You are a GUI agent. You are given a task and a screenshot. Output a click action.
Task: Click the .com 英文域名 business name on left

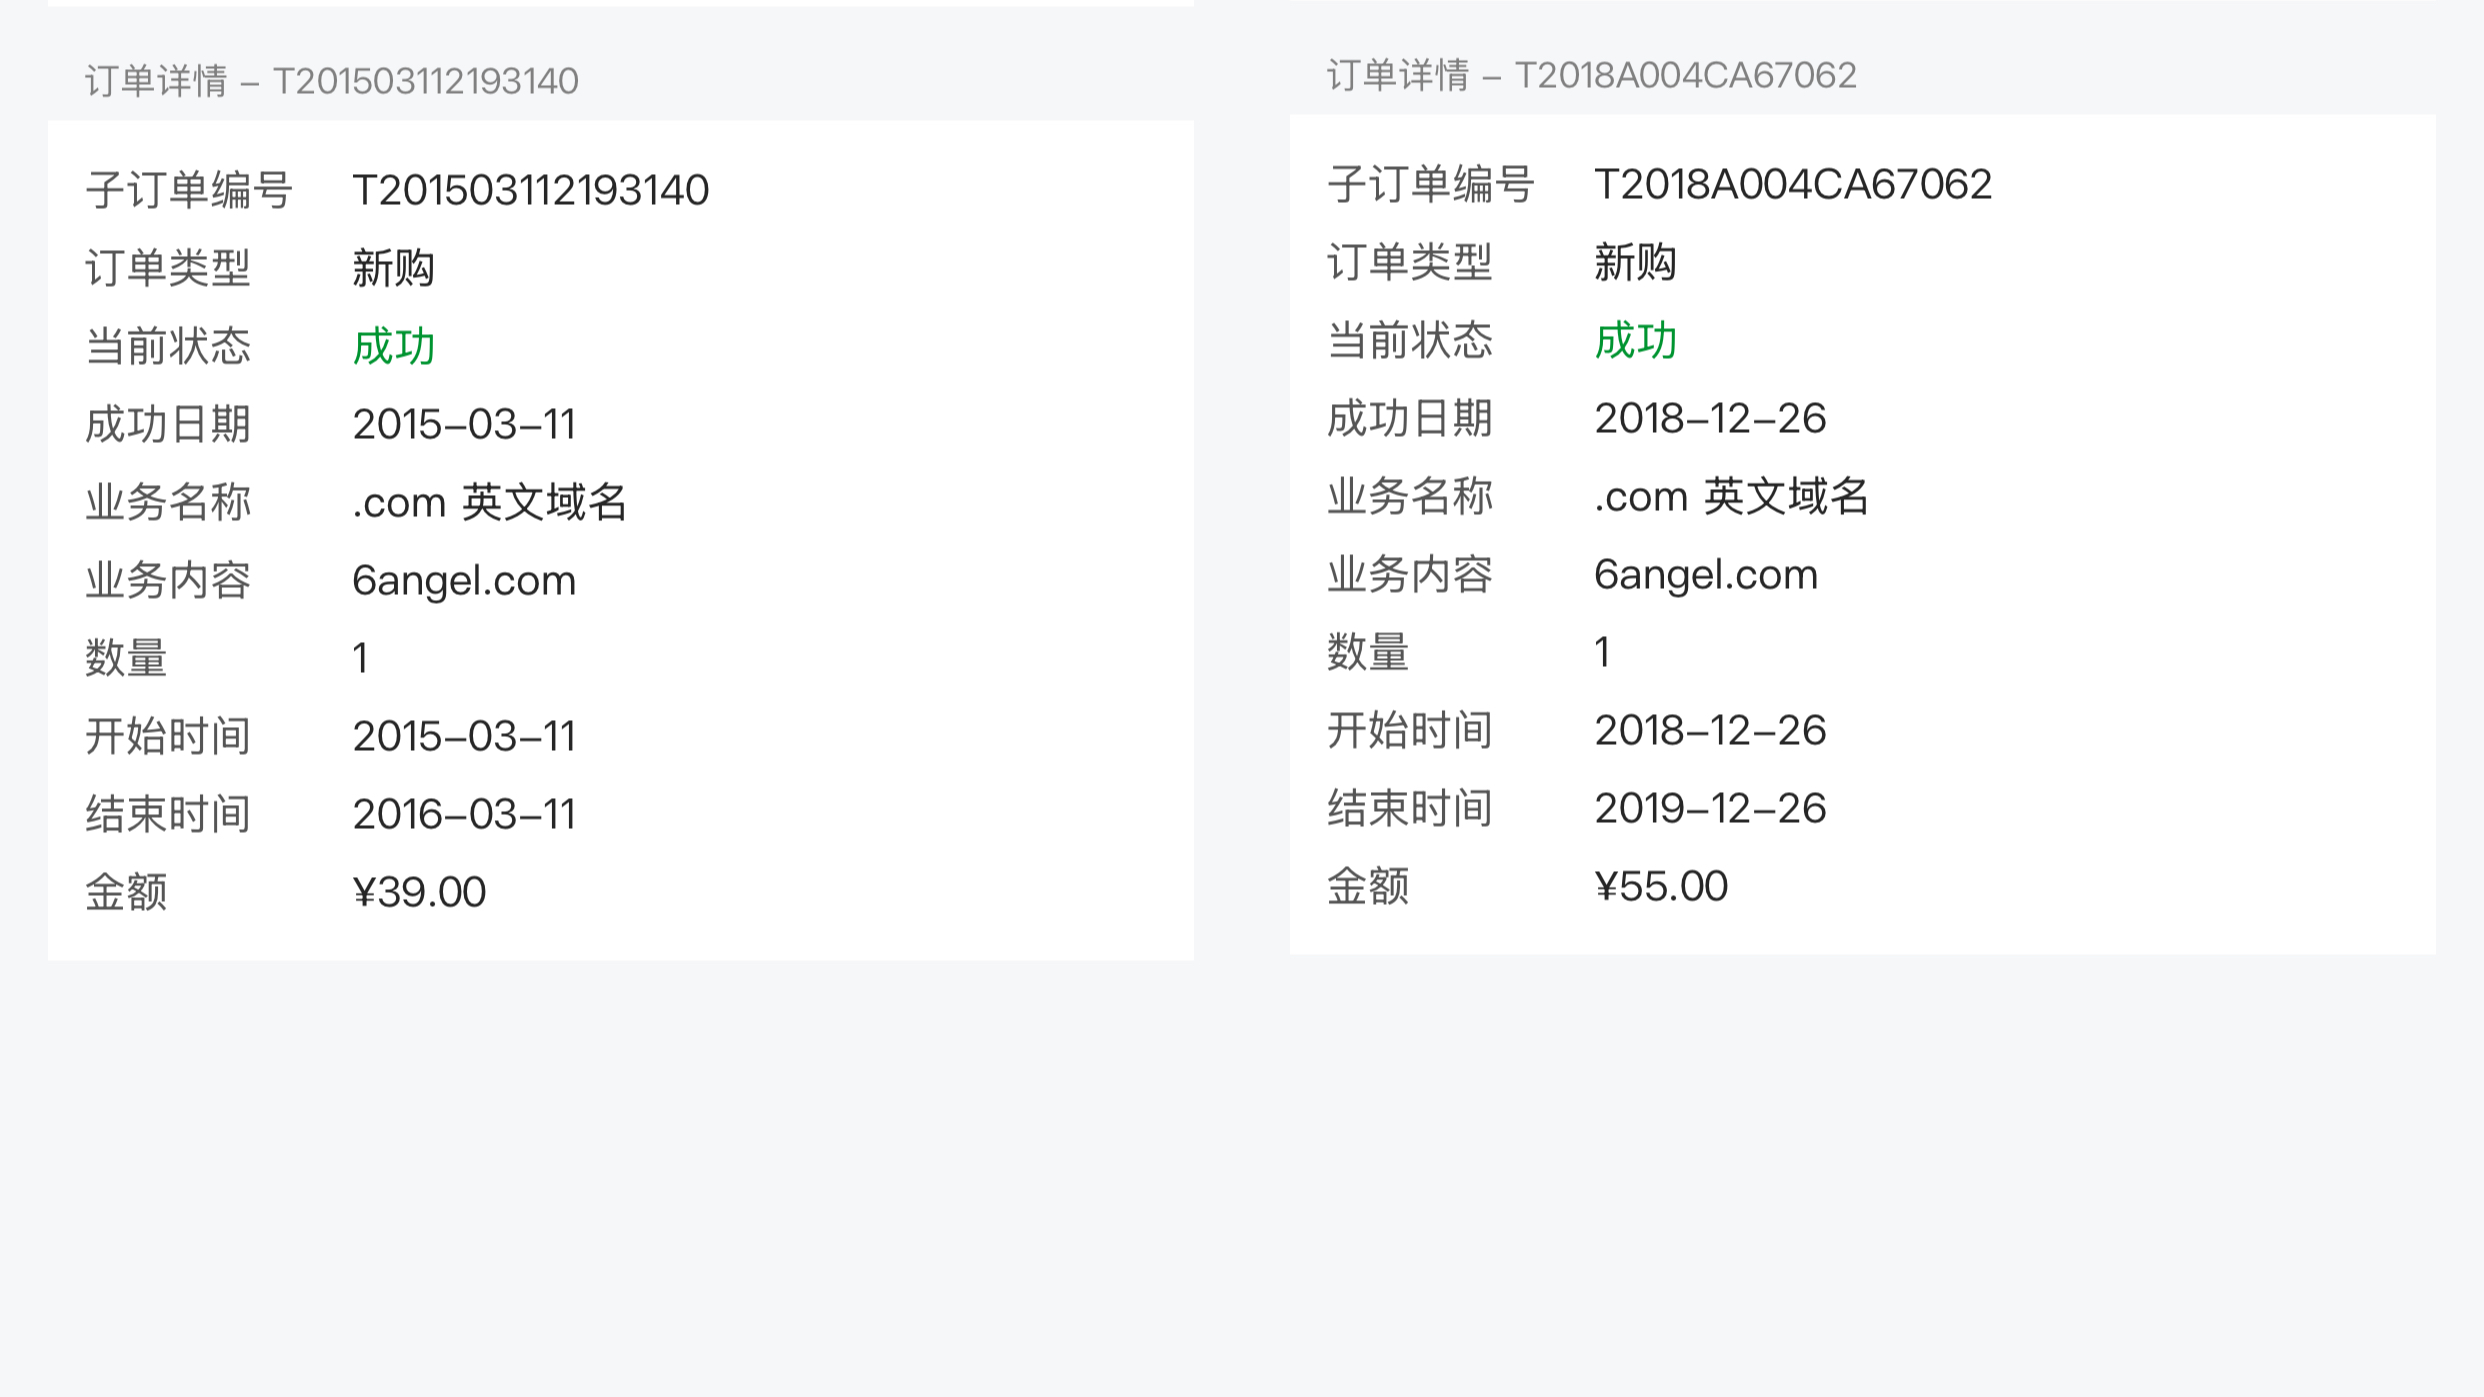point(491,501)
